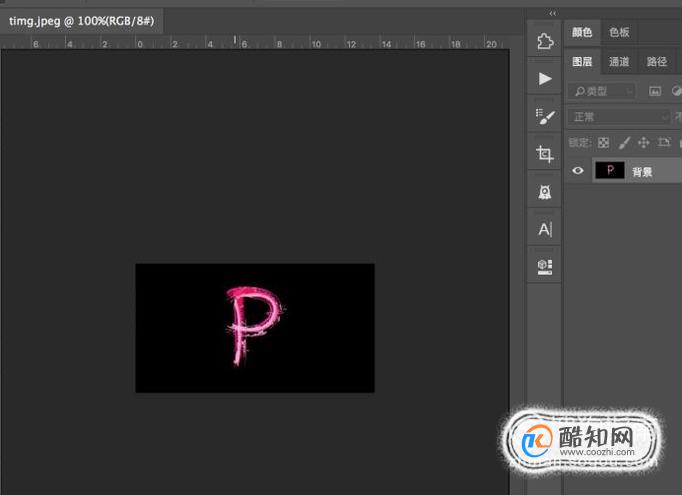Open the 类型 layer filter dropdown
This screenshot has width=682, height=495.
tap(602, 91)
